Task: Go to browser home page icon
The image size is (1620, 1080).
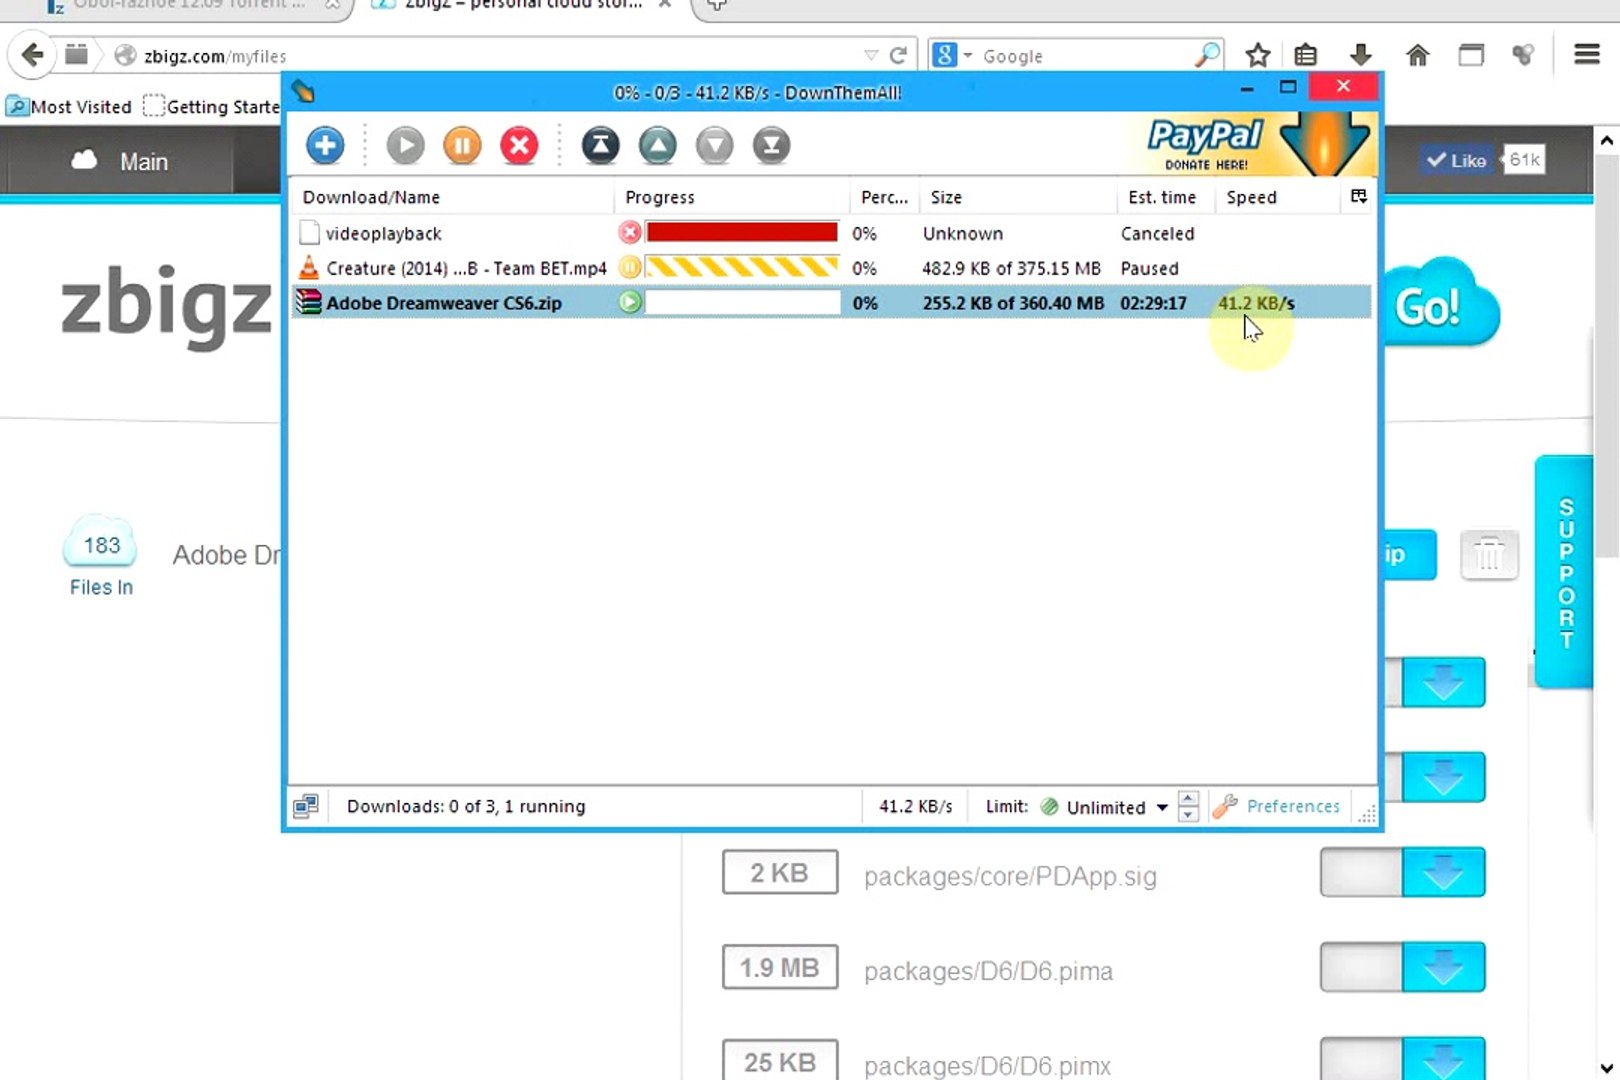Action: coord(1417,55)
